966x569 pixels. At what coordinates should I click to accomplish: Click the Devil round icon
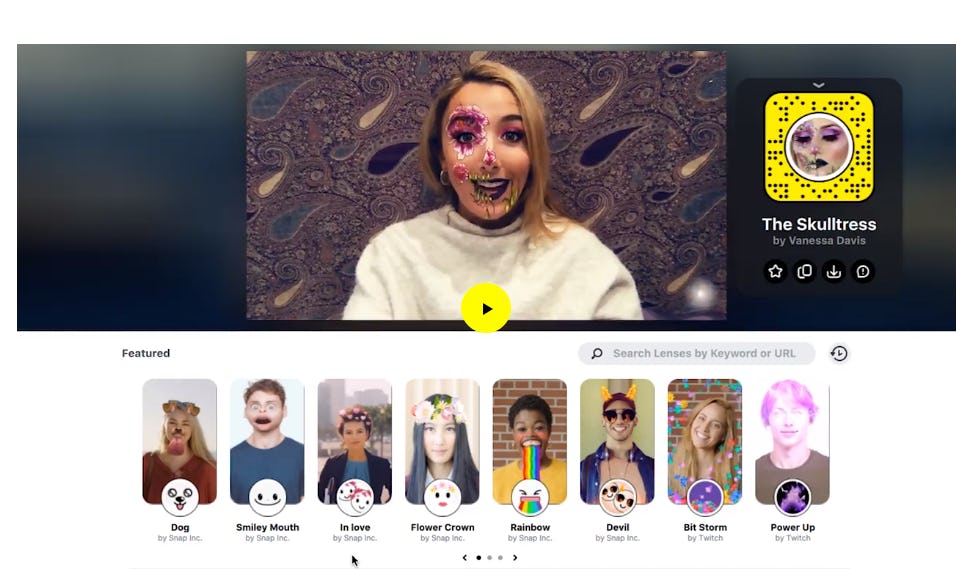pos(617,497)
